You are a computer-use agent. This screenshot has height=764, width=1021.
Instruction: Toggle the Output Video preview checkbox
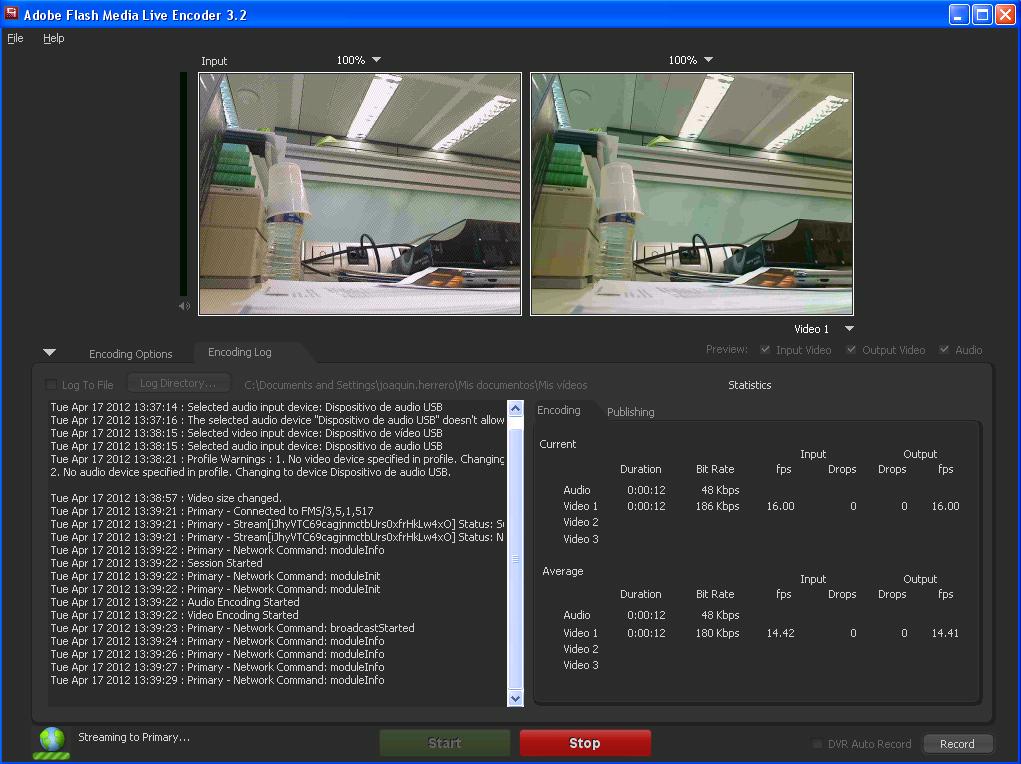[851, 350]
